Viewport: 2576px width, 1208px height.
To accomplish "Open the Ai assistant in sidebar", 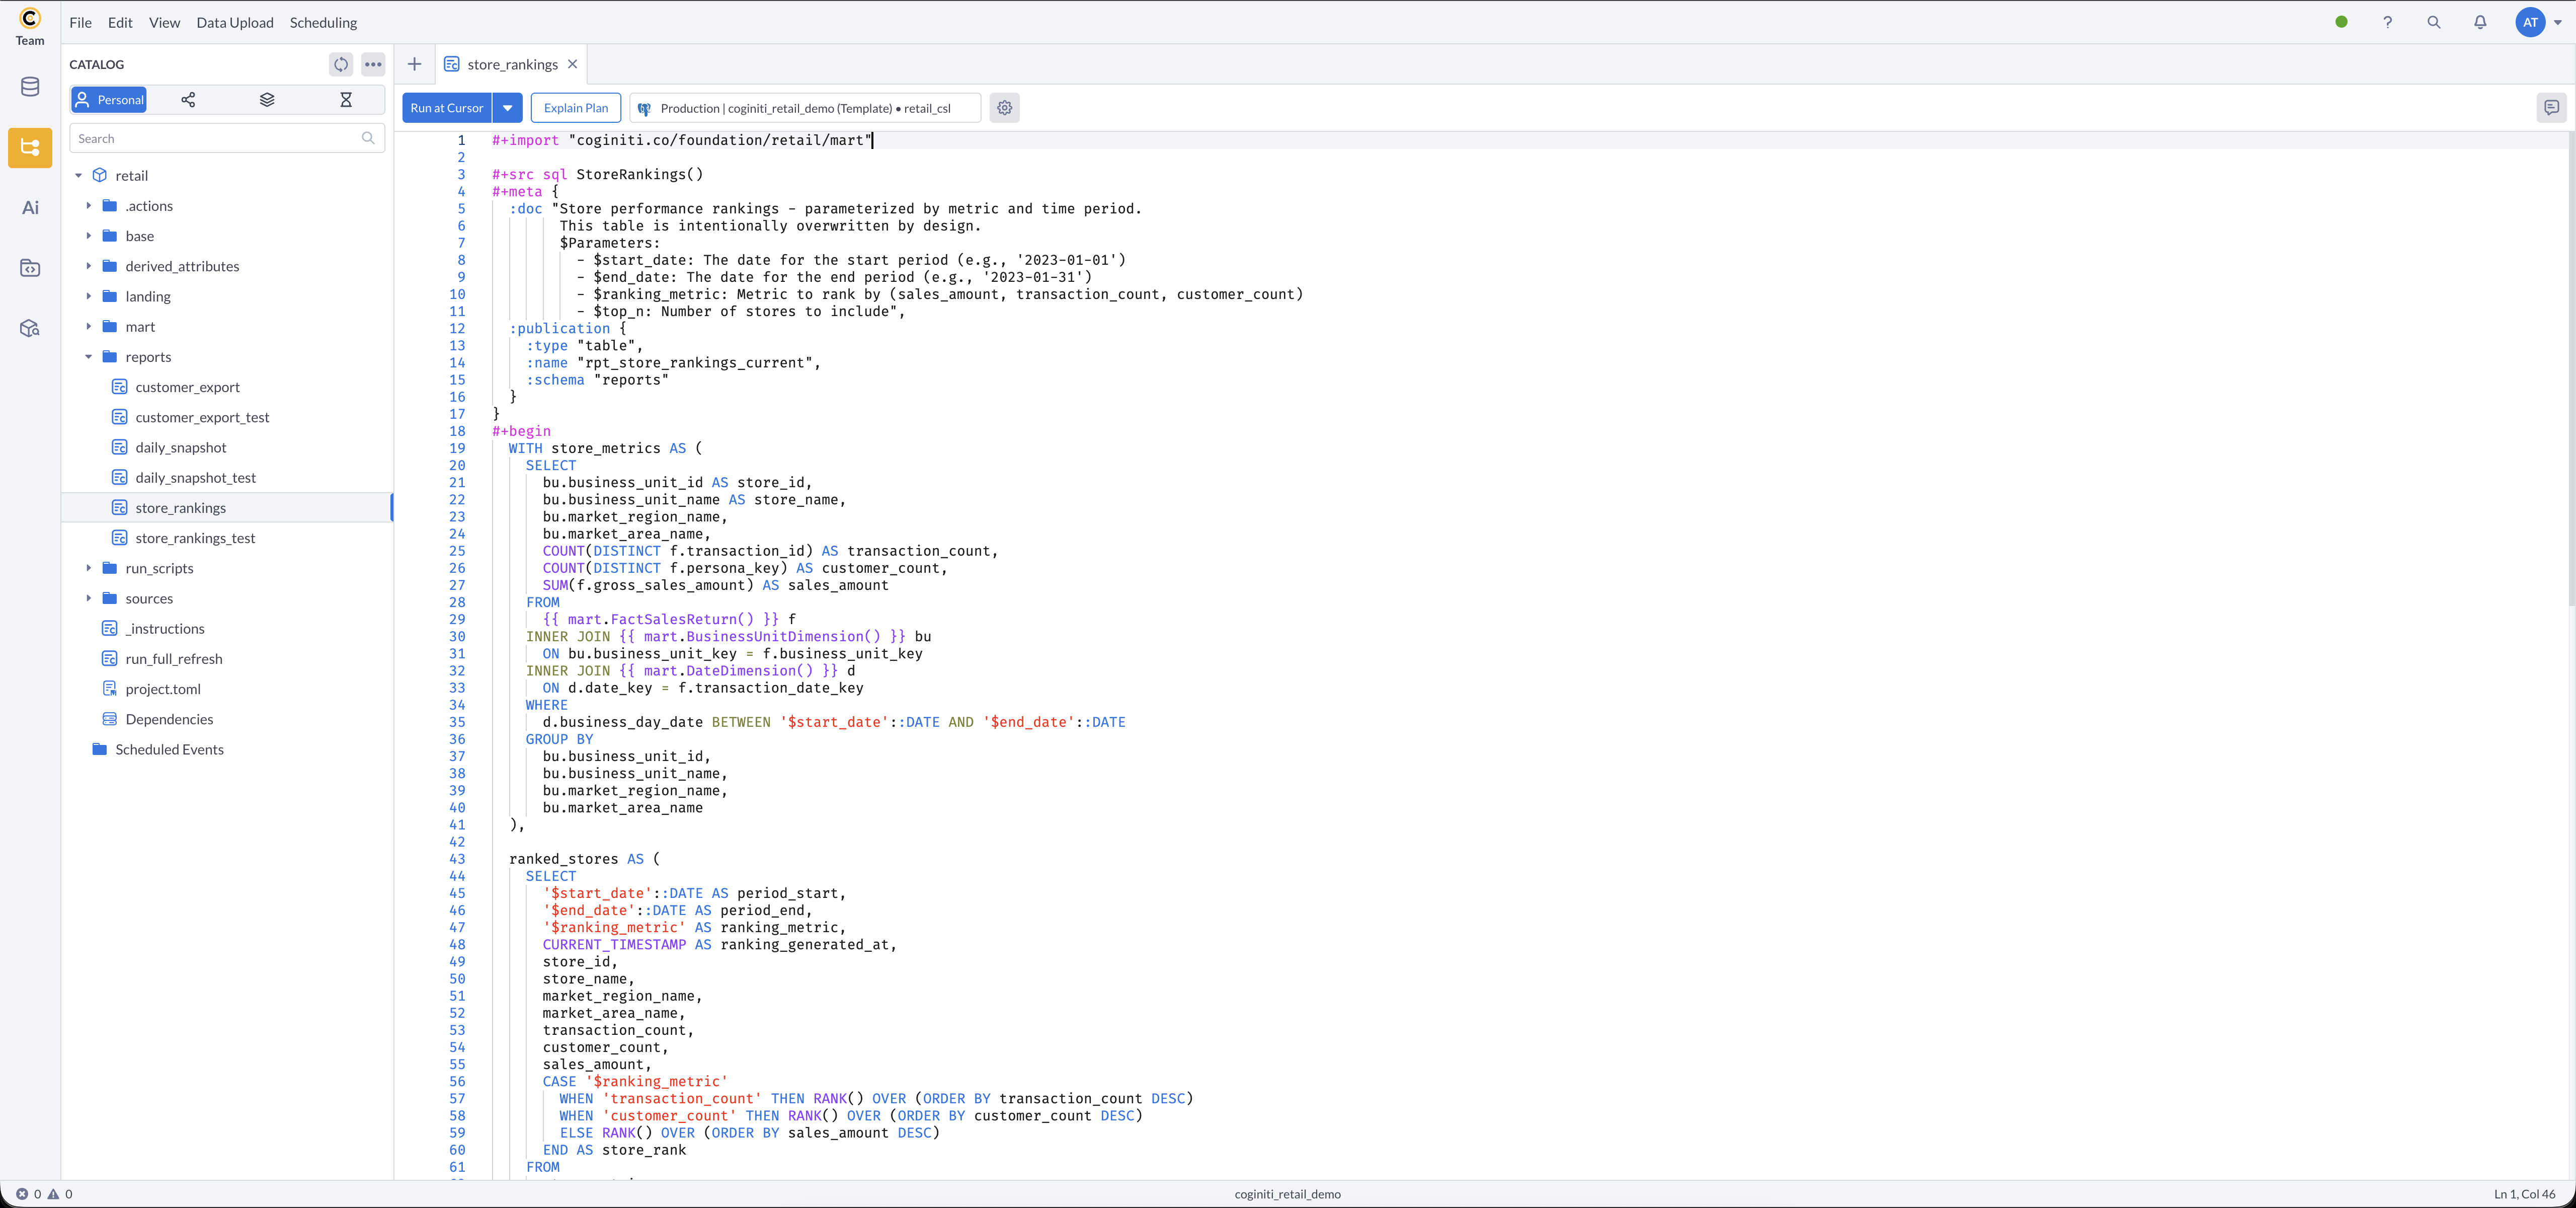I will (x=30, y=208).
